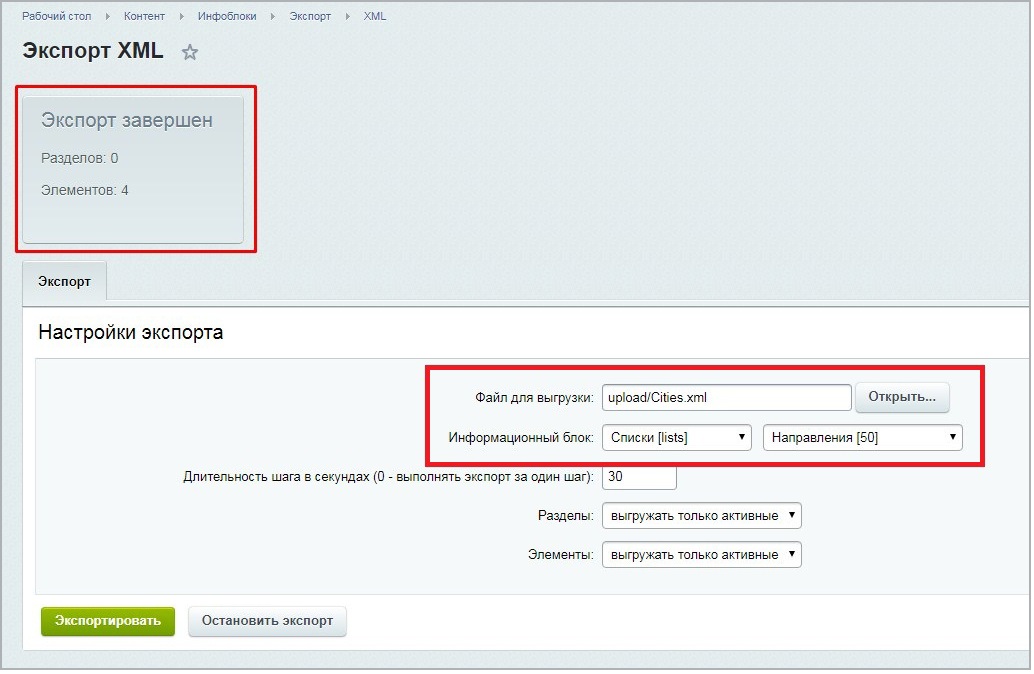Expand the Разделы export filter dropdown
The height and width of the screenshot is (674, 1034).
click(x=701, y=516)
